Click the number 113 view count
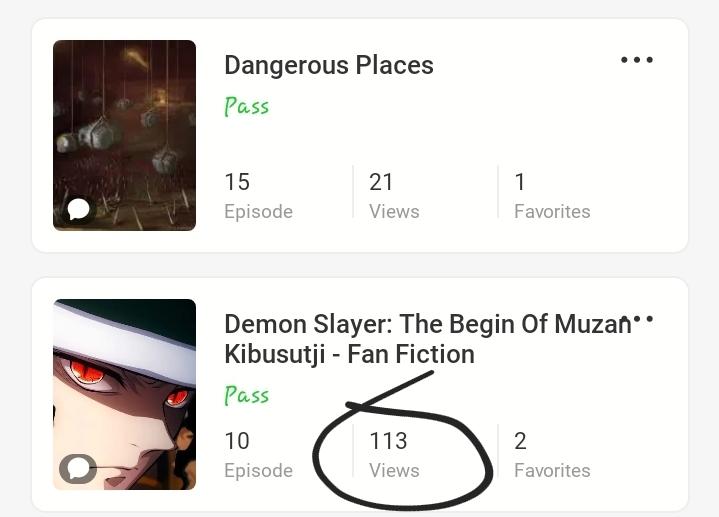The image size is (719, 517). click(388, 441)
